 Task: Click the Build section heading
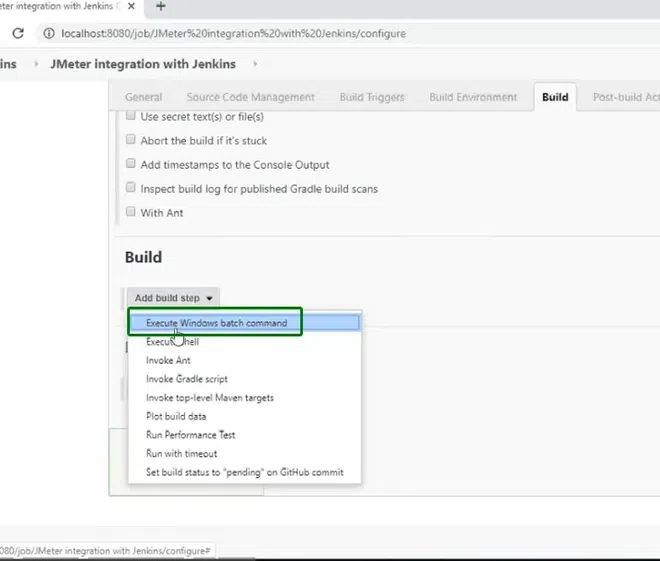coord(144,257)
